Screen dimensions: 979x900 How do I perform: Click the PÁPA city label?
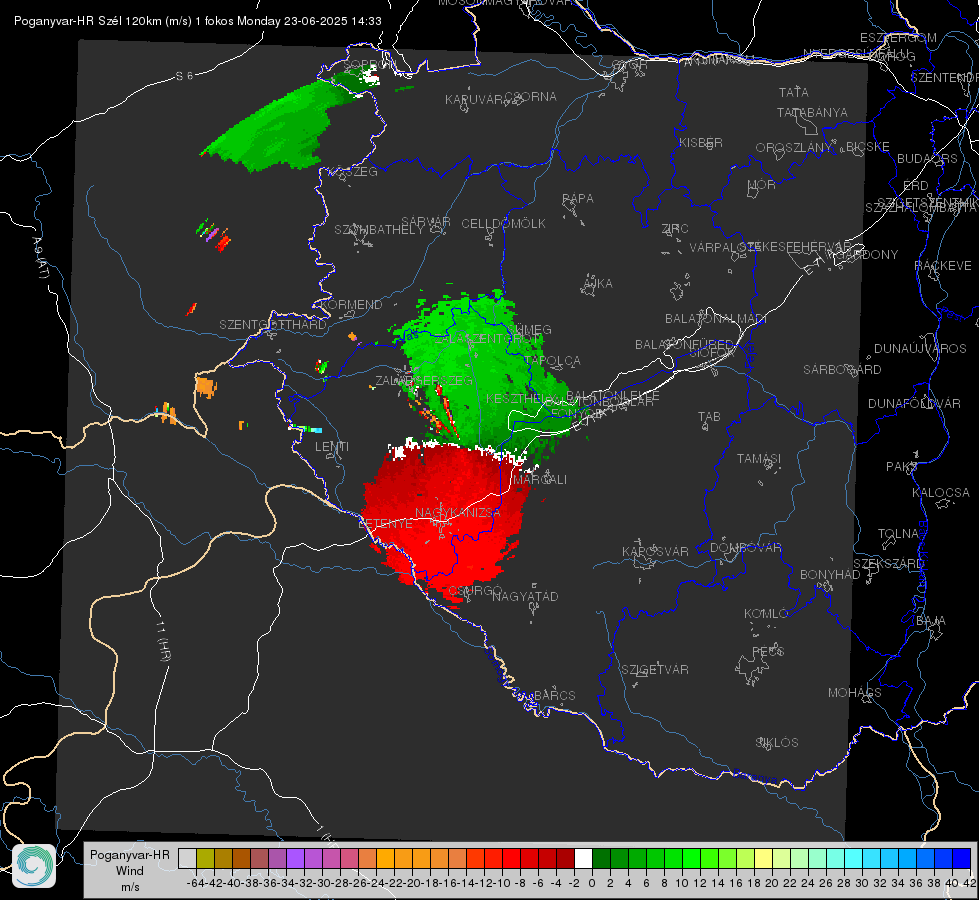(578, 199)
